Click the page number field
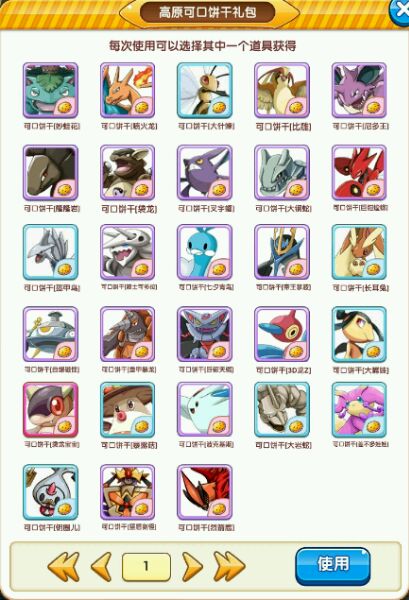The height and width of the screenshot is (600, 409). point(146,566)
